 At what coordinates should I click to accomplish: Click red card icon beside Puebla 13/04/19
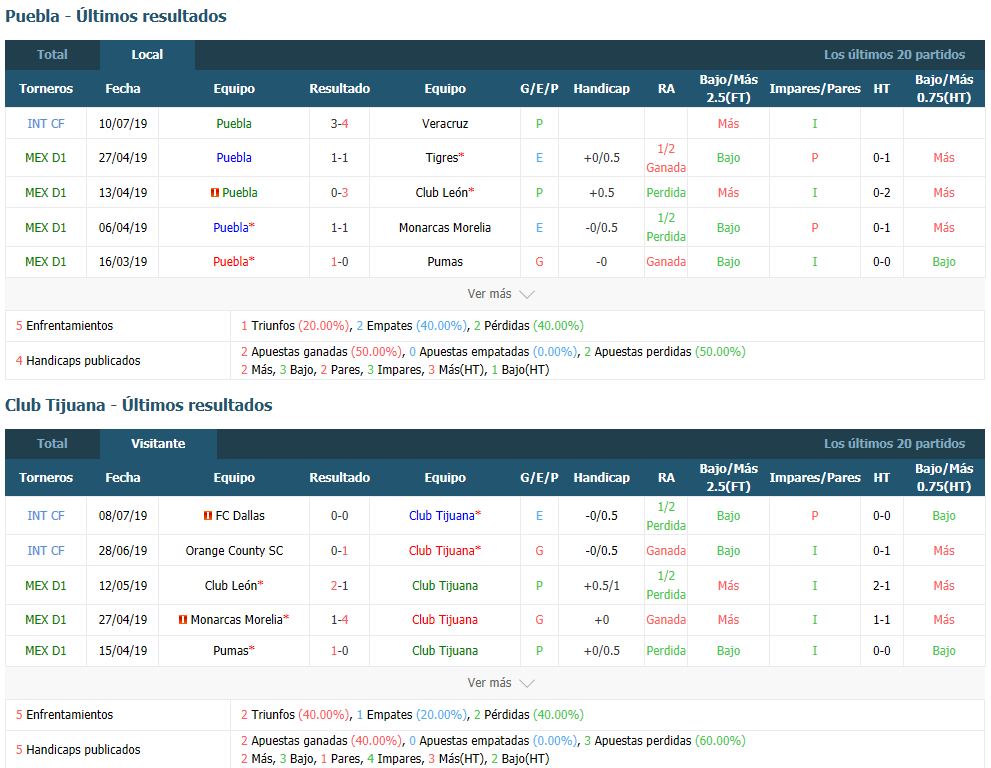pyautogui.click(x=214, y=193)
